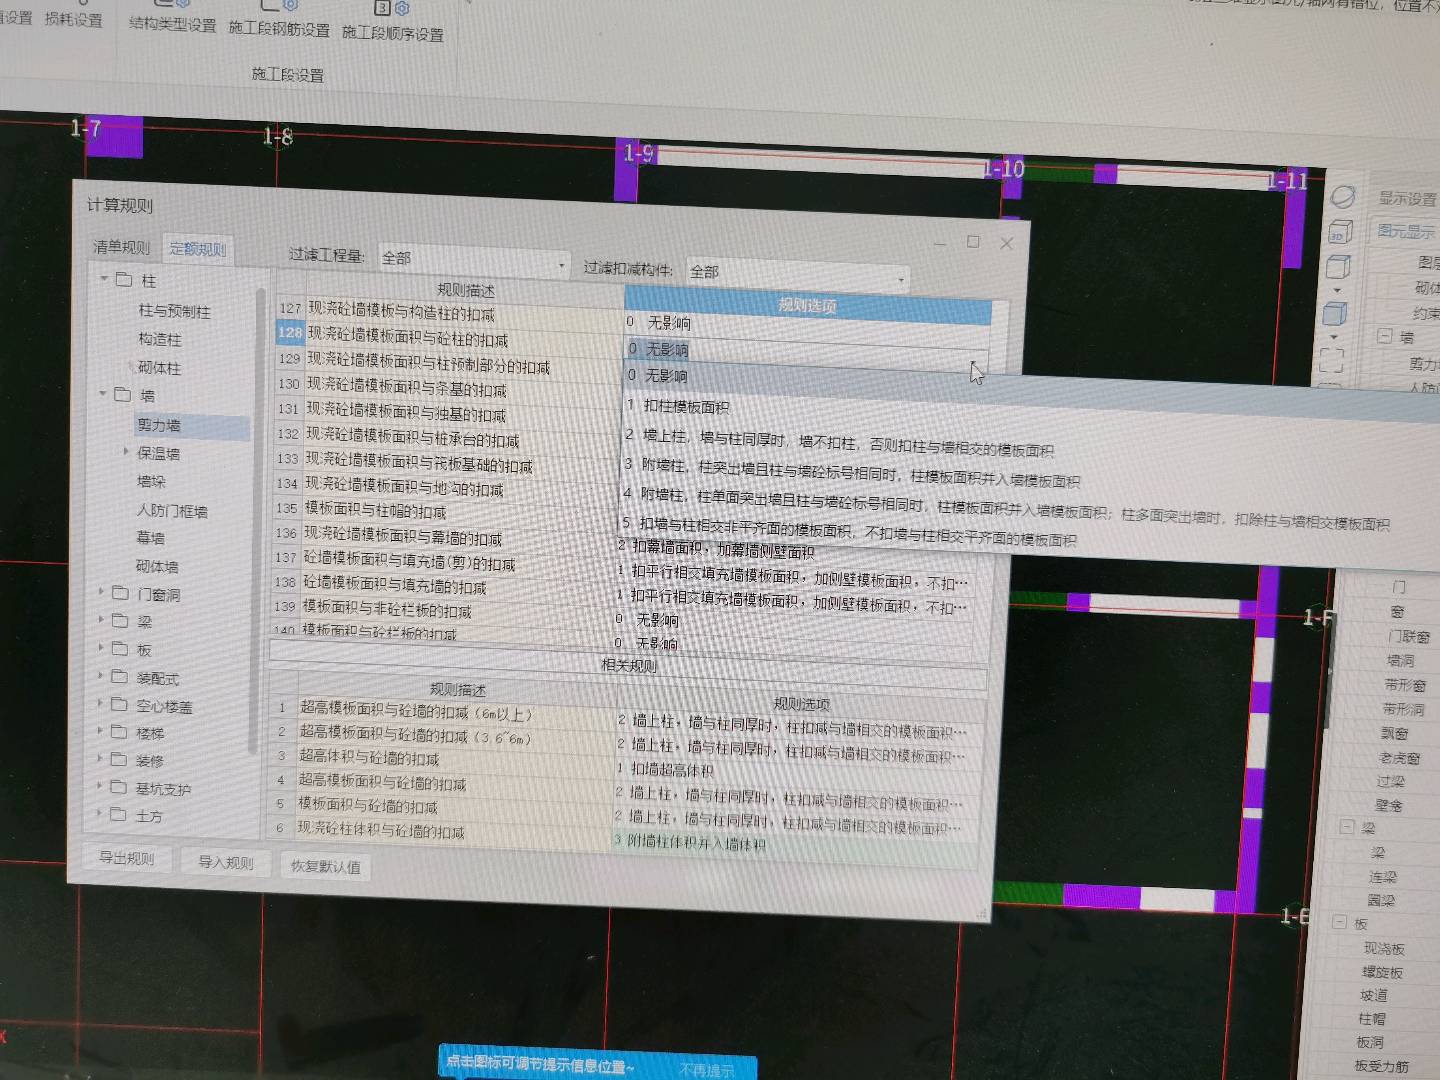Collapse the 梁 group in display panel
1440x1080 pixels.
(x=1347, y=827)
